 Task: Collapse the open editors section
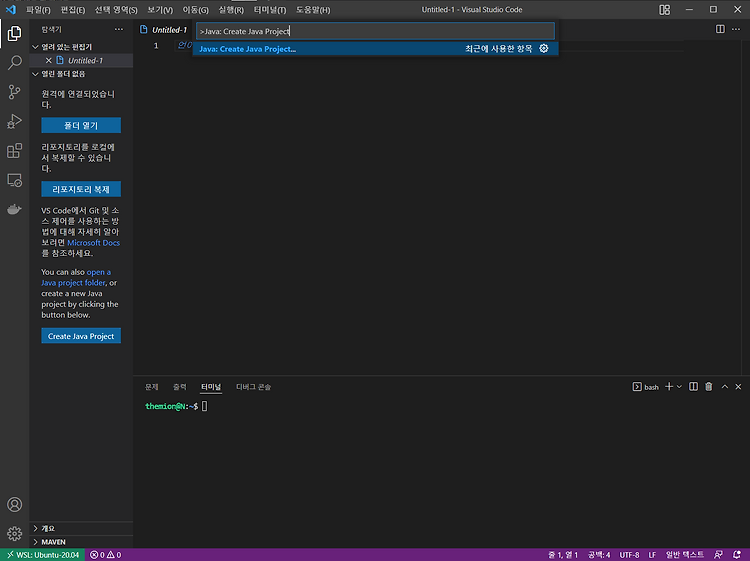coord(35,47)
